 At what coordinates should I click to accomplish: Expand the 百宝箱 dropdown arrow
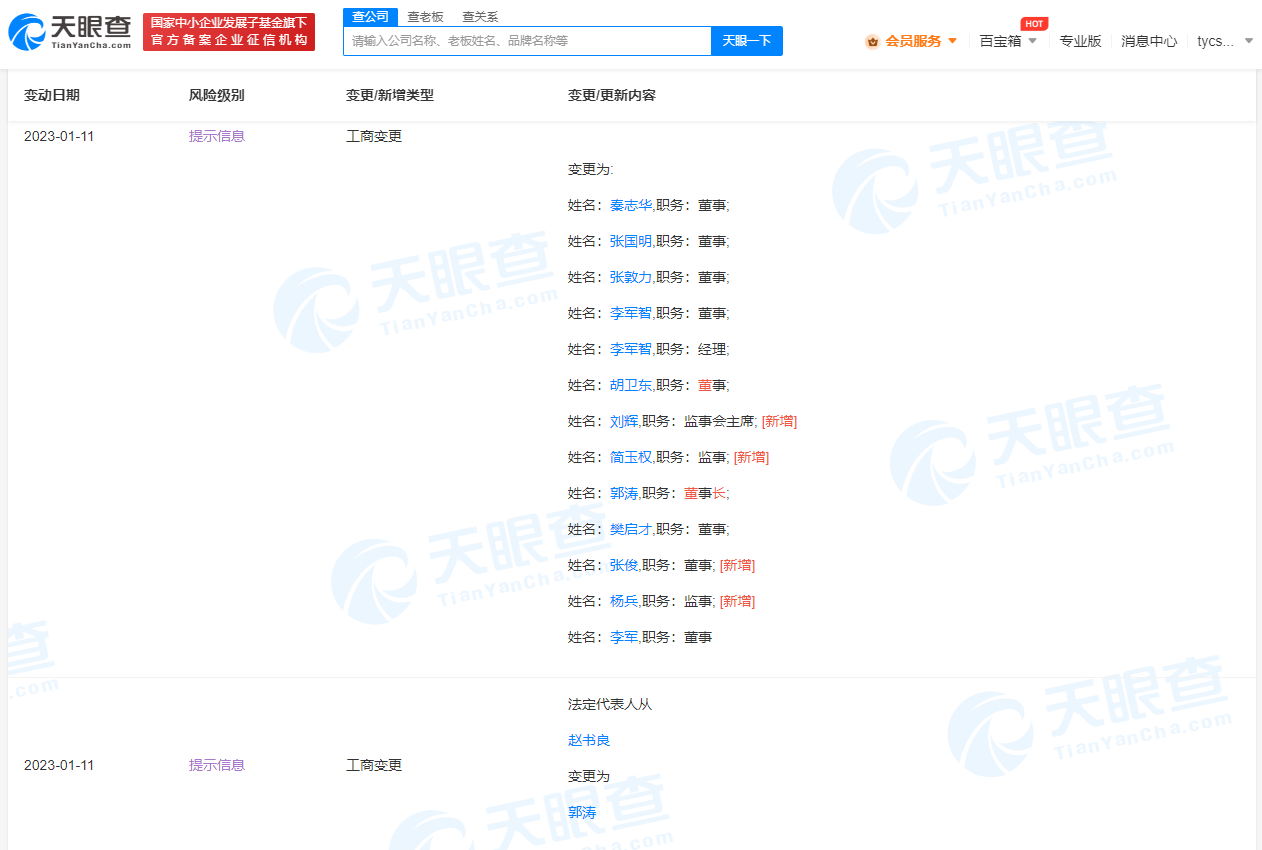[1032, 41]
